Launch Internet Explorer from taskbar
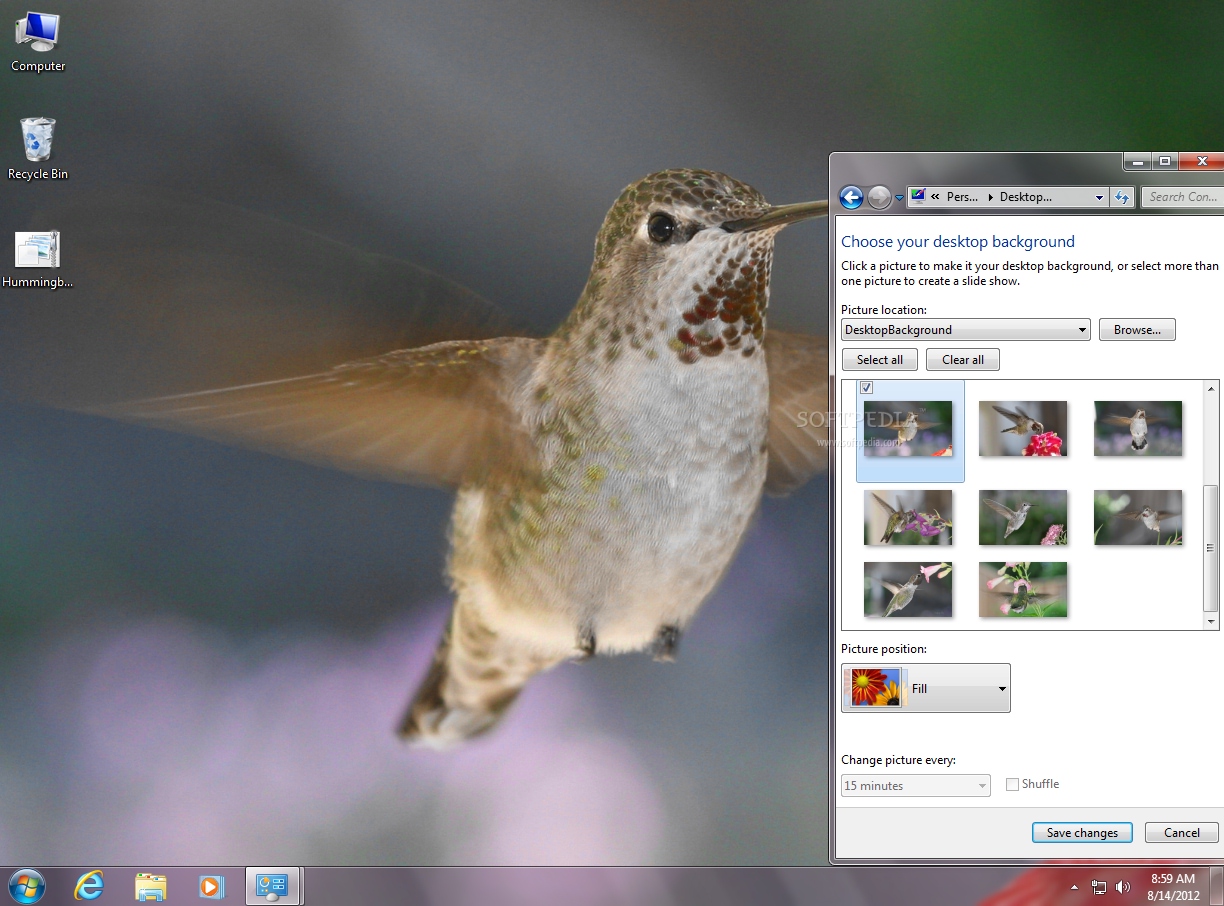Image resolution: width=1224 pixels, height=906 pixels. [x=90, y=886]
